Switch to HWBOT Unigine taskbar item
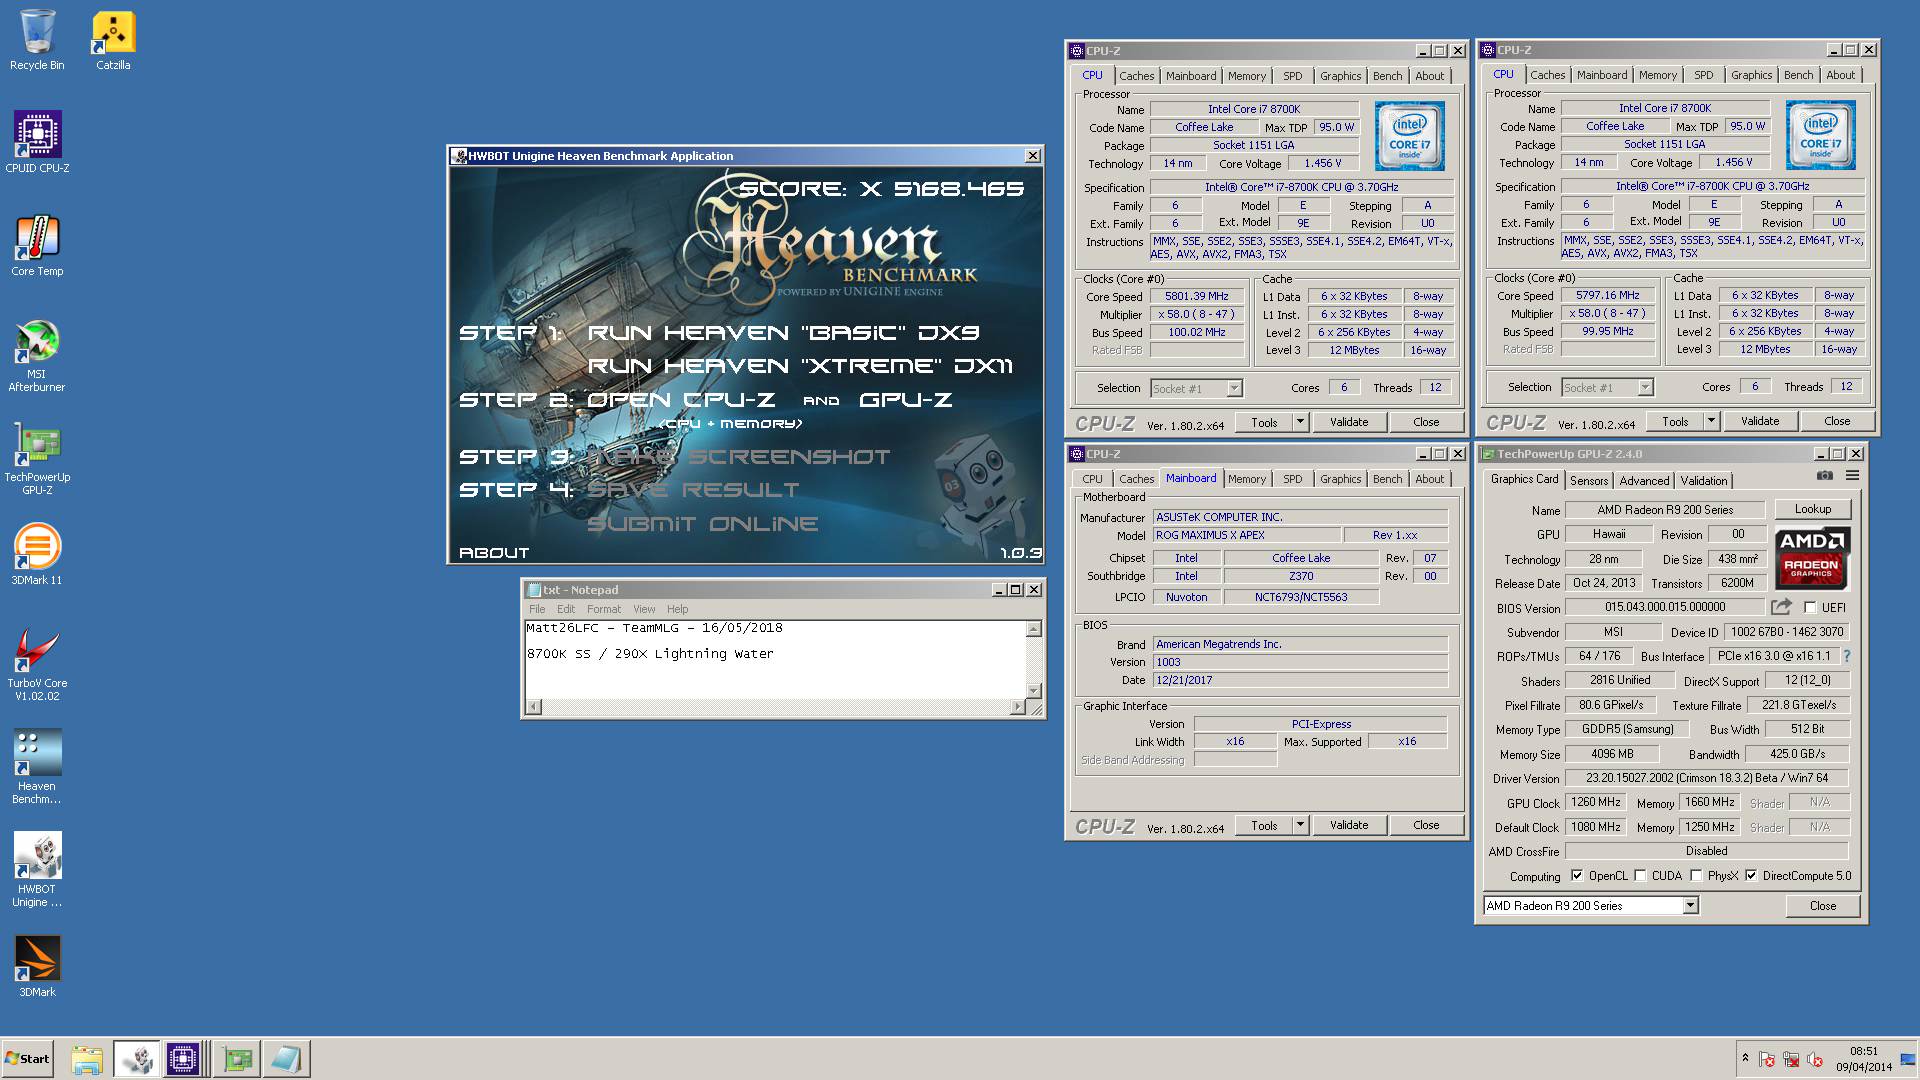 point(135,1059)
